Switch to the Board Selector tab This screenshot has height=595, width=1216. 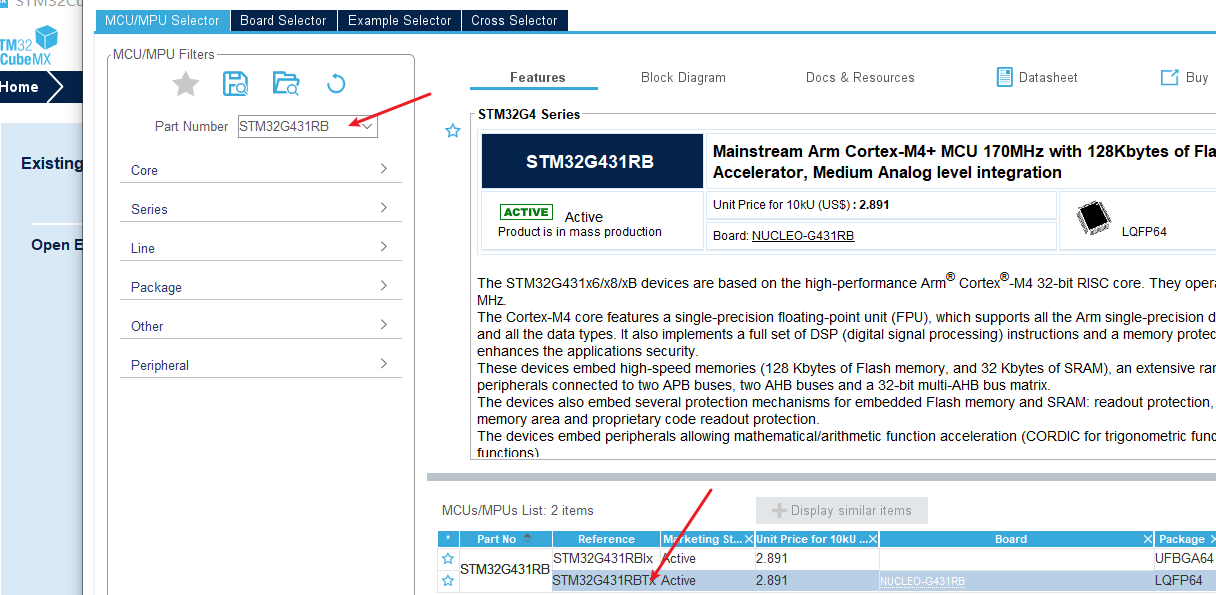[283, 20]
